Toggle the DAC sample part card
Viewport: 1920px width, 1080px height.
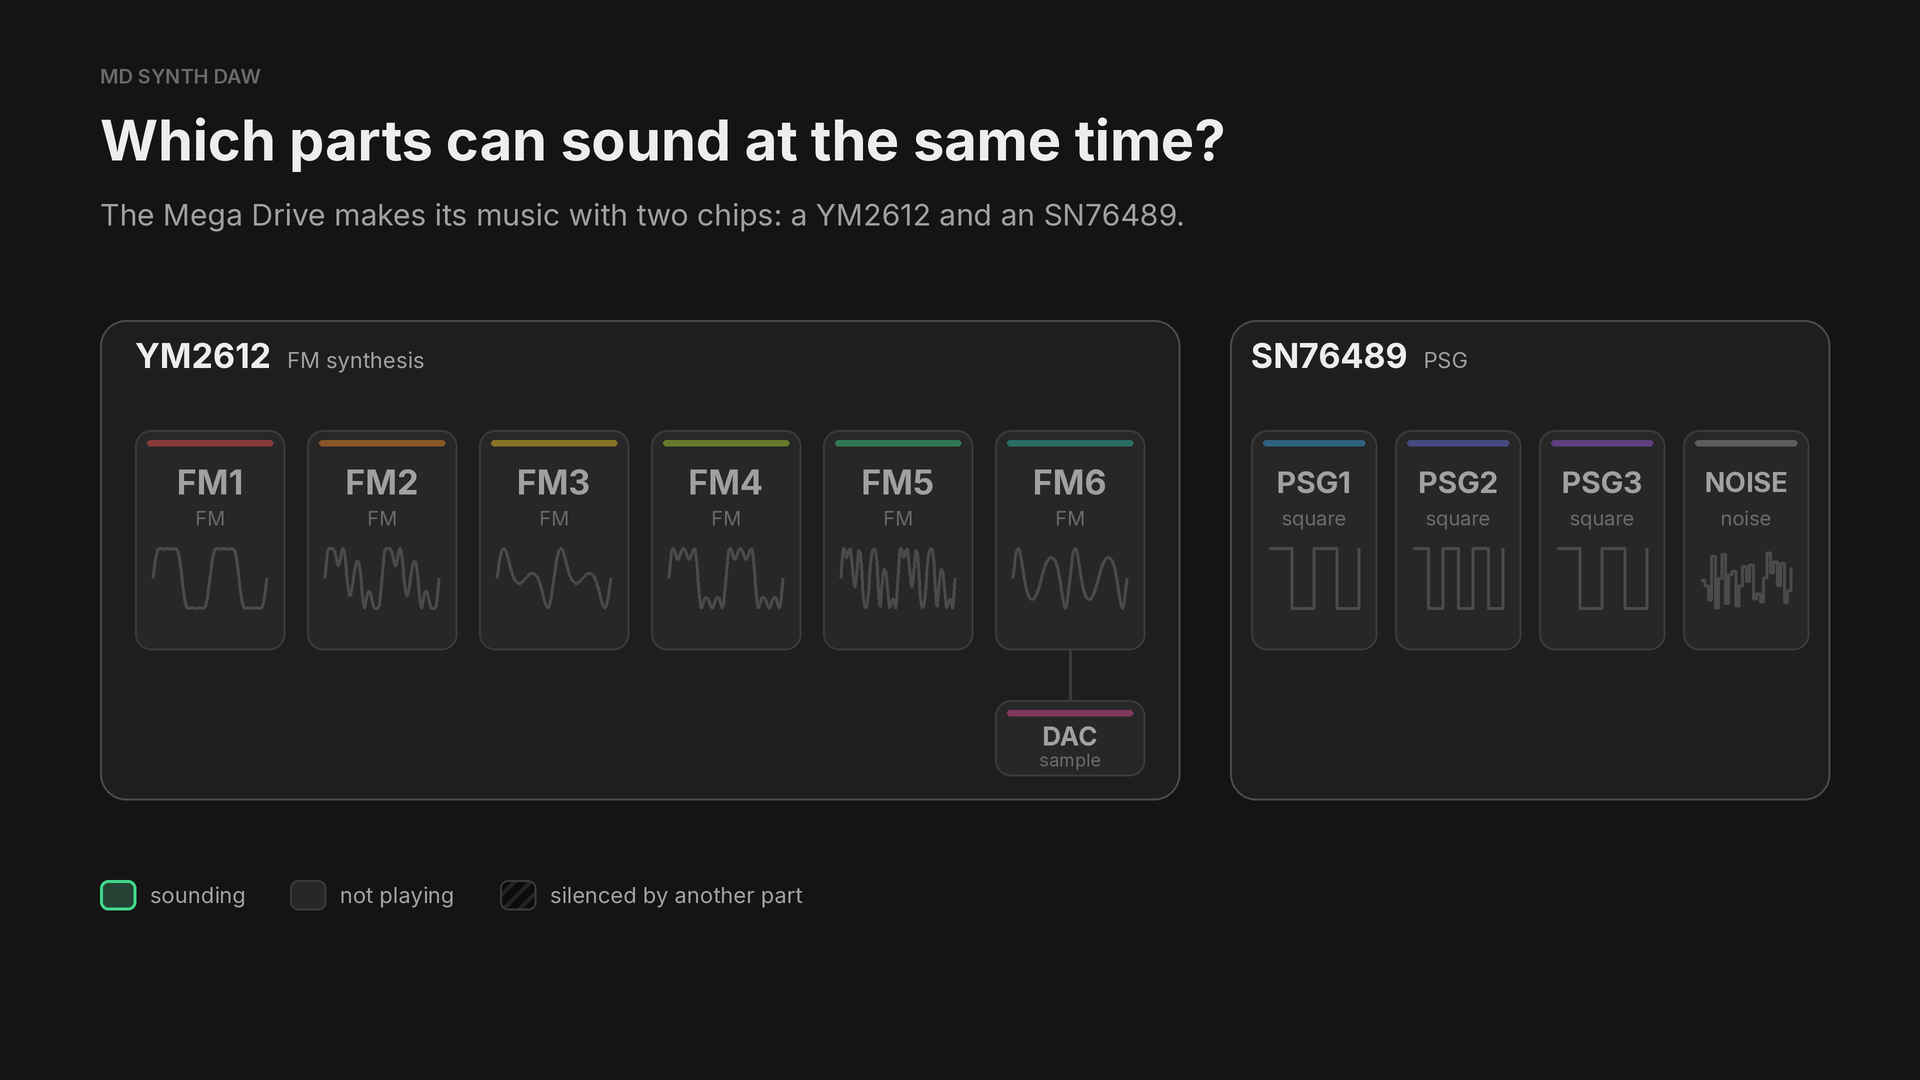1070,738
